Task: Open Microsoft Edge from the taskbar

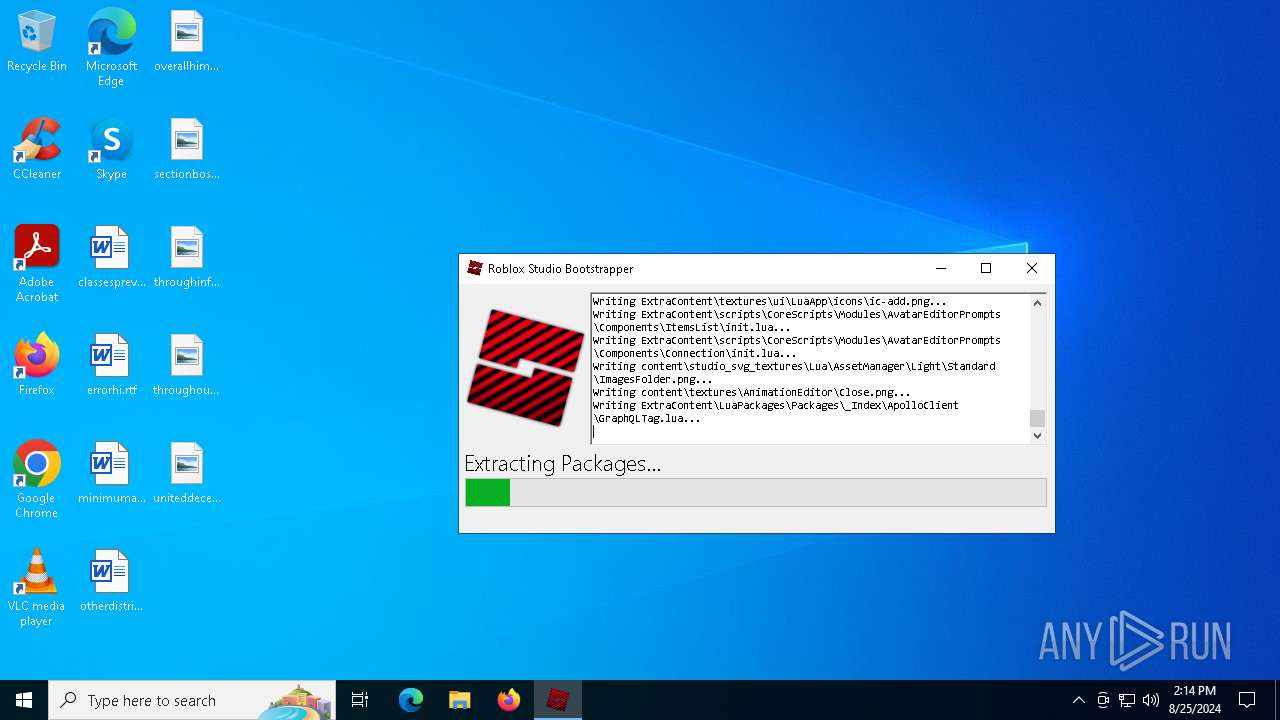Action: click(411, 700)
